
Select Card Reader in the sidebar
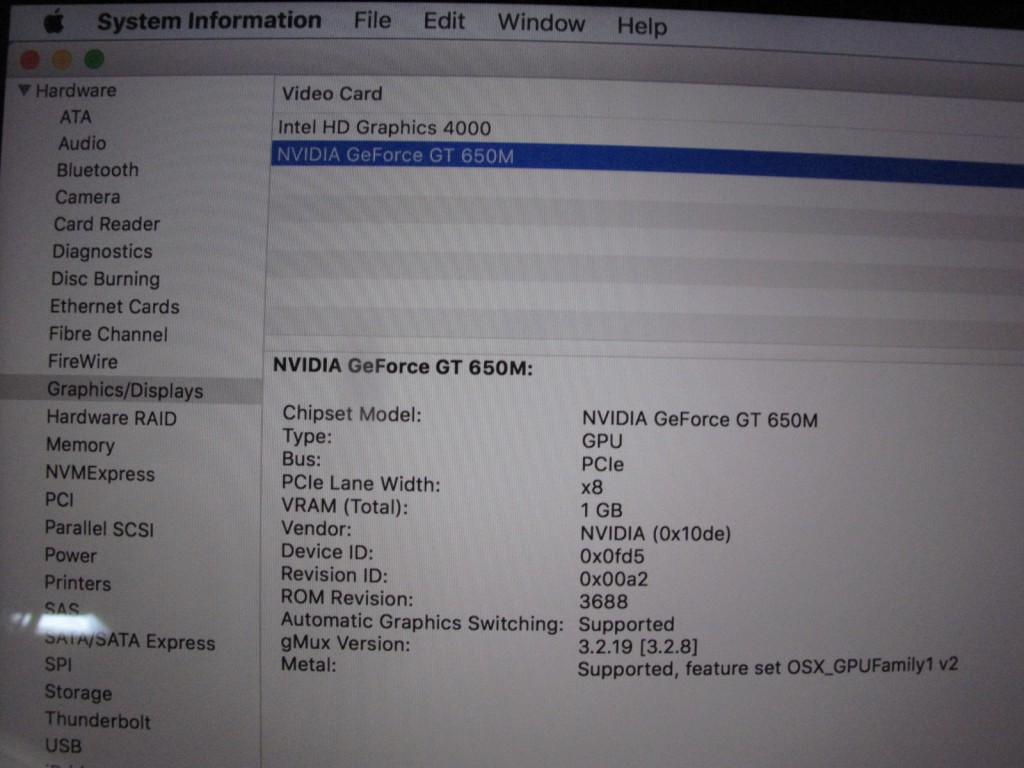(106, 224)
